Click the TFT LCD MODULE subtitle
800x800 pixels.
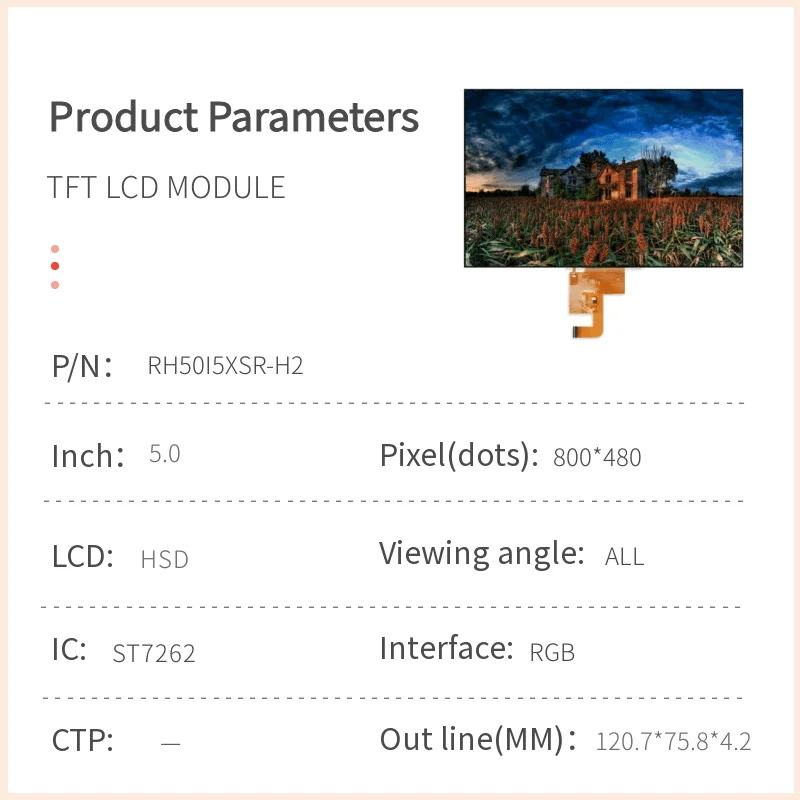pyautogui.click(x=166, y=187)
